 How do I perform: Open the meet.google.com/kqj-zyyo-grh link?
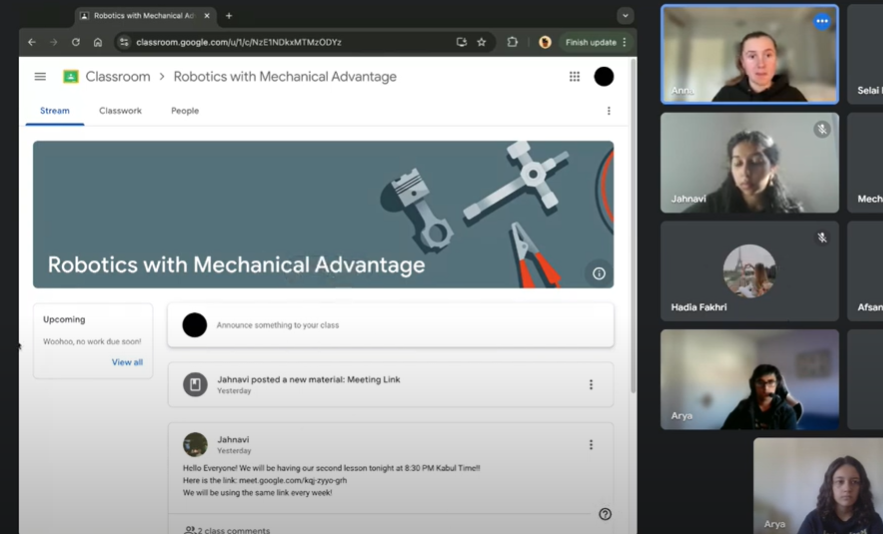pyautogui.click(x=293, y=480)
